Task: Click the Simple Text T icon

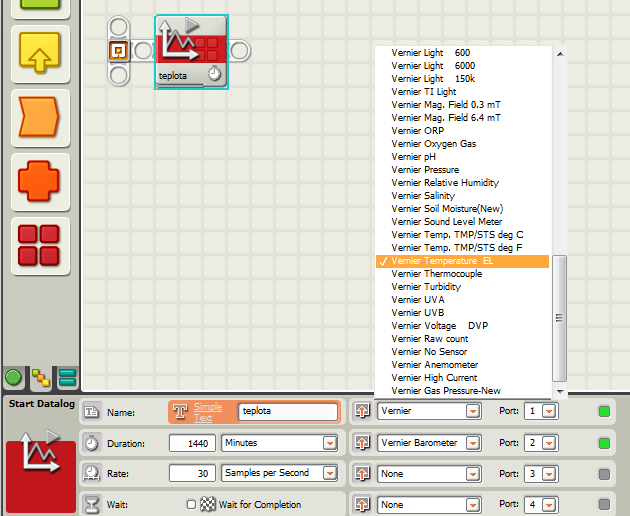Action: tap(180, 411)
